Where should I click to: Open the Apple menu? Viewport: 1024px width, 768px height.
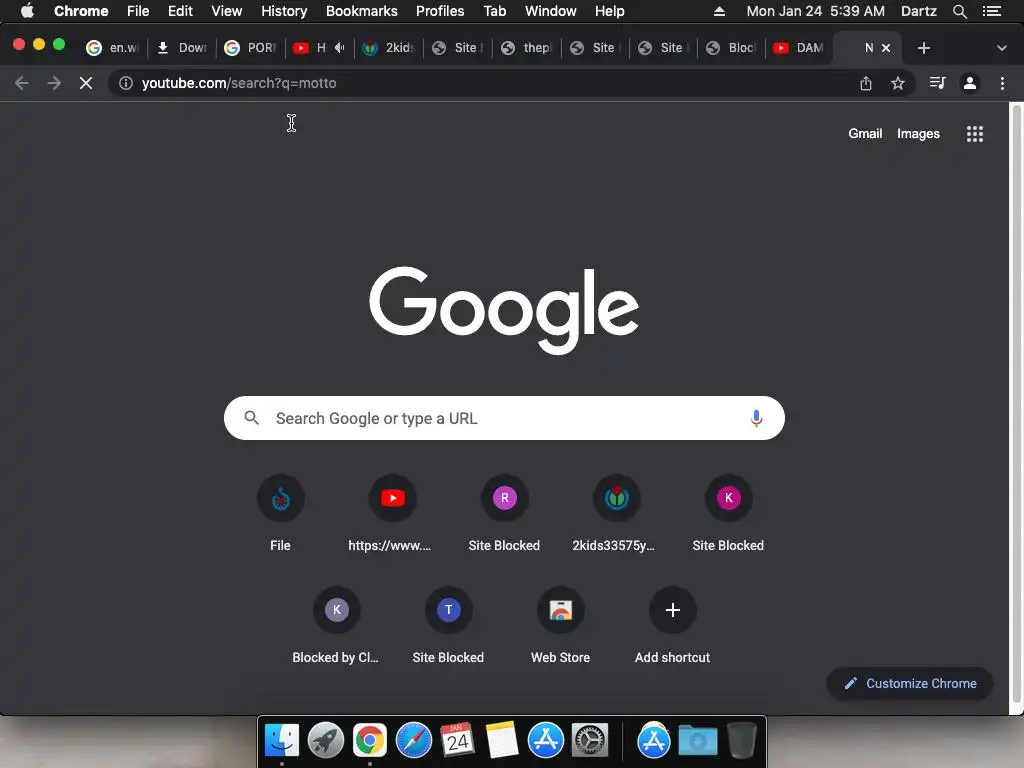click(x=27, y=11)
